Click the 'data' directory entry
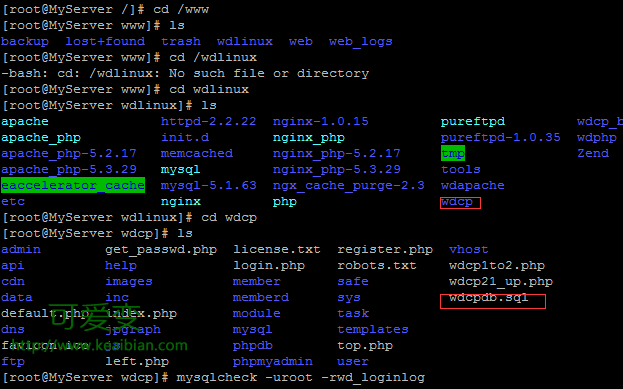This screenshot has height=389, width=623. [x=17, y=297]
